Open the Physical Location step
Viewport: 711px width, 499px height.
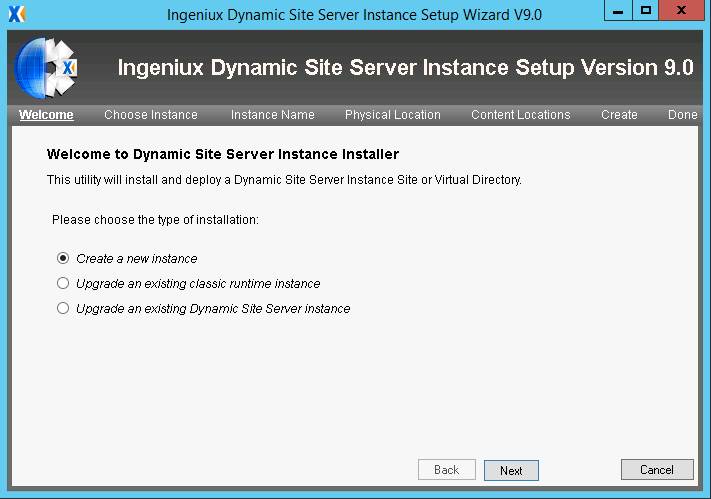[x=393, y=115]
